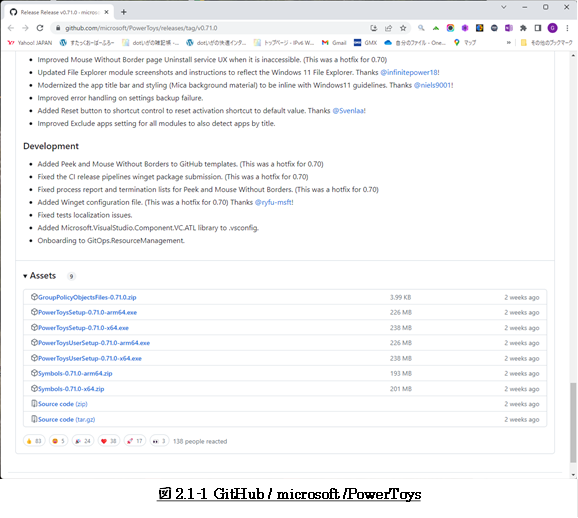Viewport: 578px width, 518px height.
Task: Click scrollbar up arrow
Action: pyautogui.click(x=573, y=56)
